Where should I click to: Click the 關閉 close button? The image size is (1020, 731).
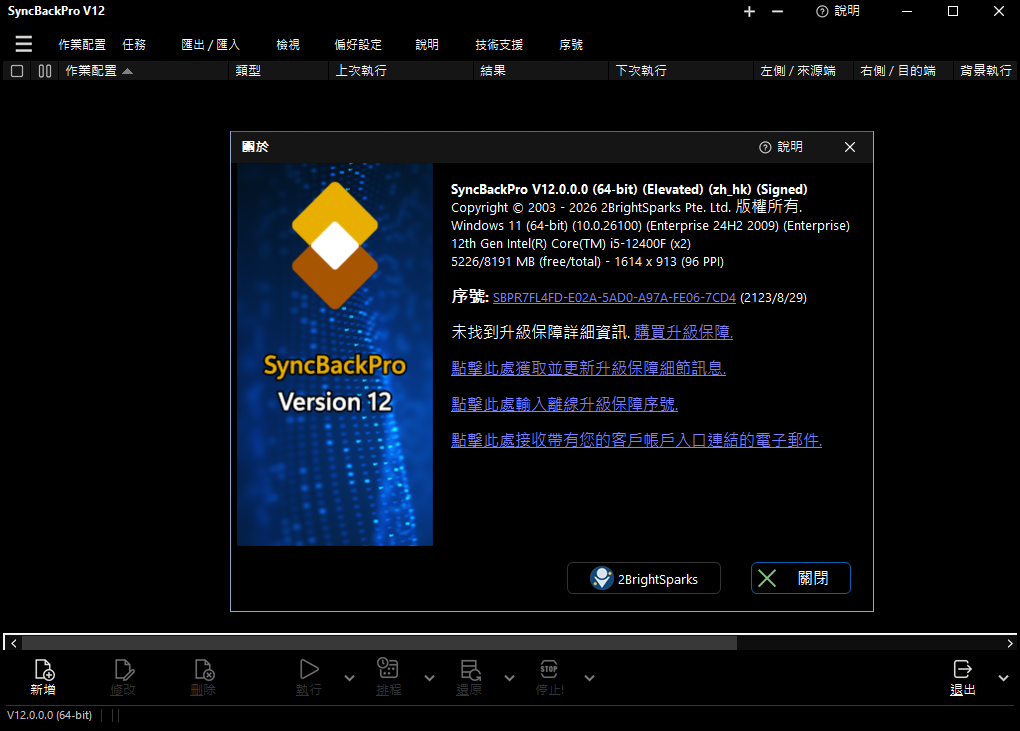click(801, 578)
